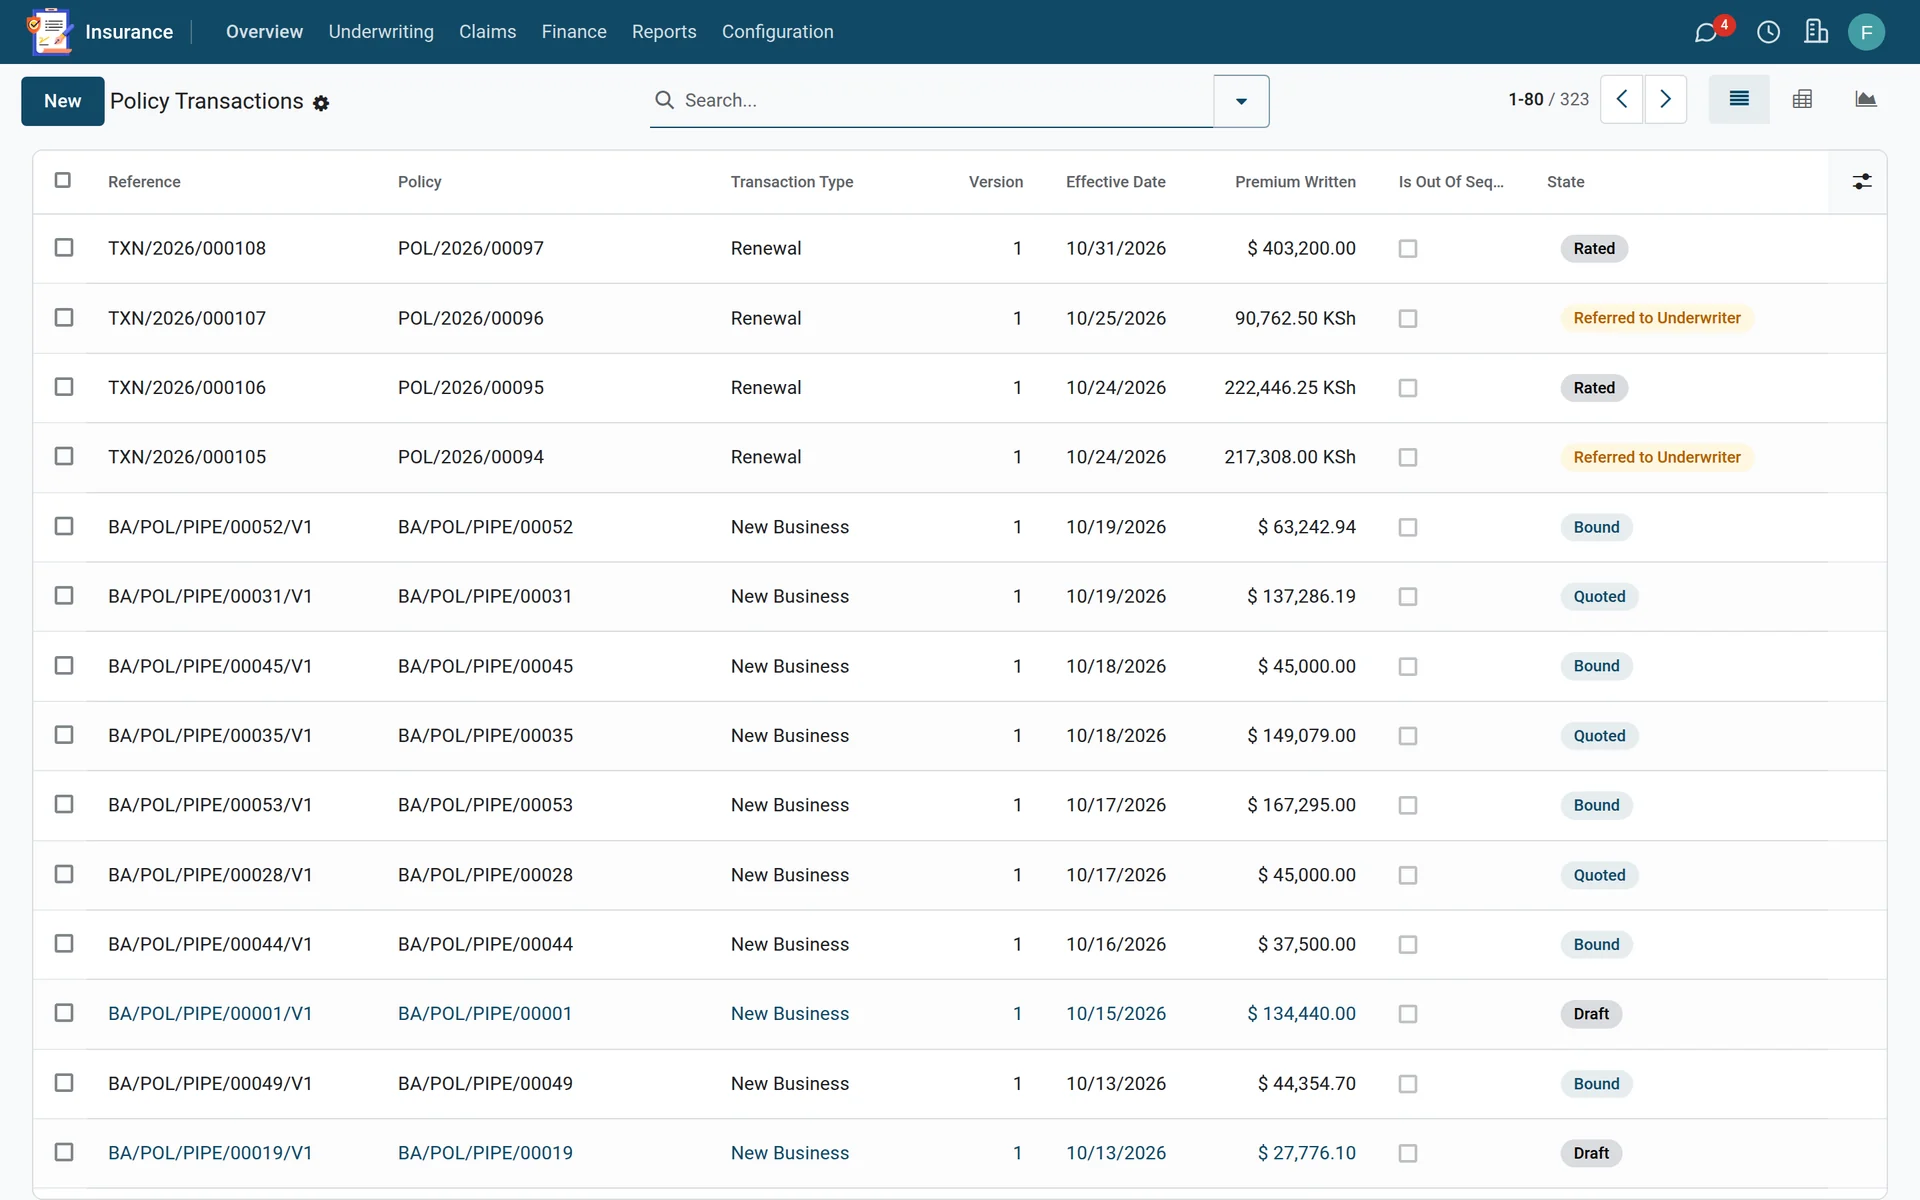Screen dimensions: 1920x1200
Task: Click premium $ 403,200.00 cell
Action: pyautogui.click(x=1301, y=248)
